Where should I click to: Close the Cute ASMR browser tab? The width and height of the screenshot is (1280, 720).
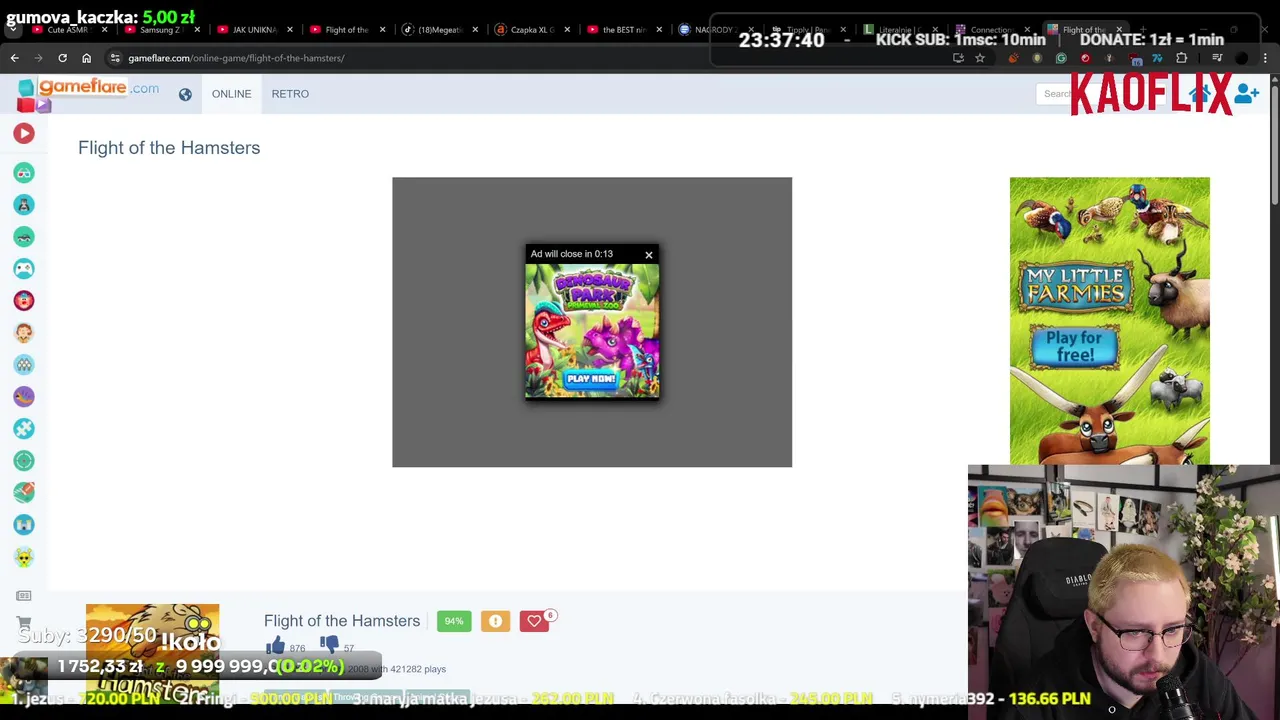104,29
